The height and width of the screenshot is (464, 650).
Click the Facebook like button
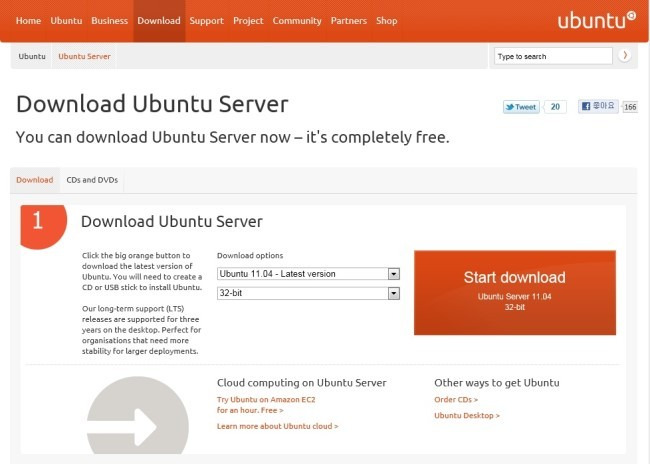[598, 106]
